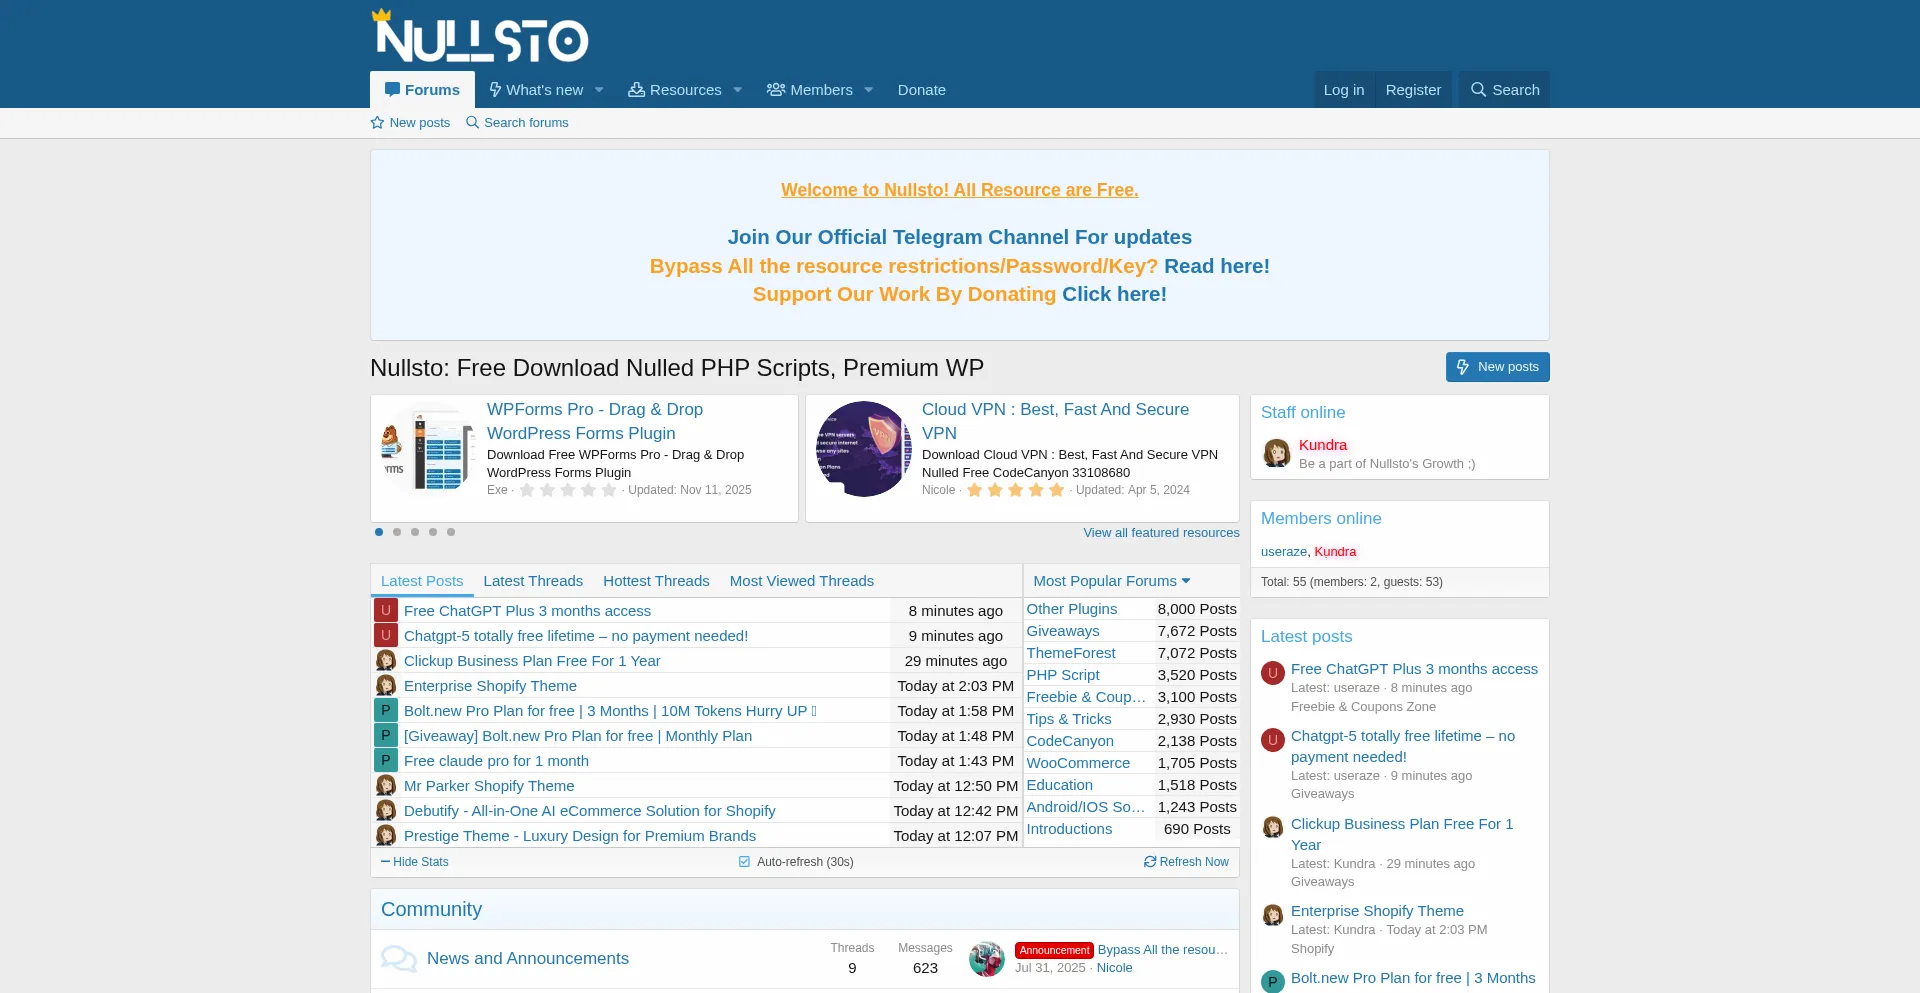Click avatar beside Debutify row
Image resolution: width=1920 pixels, height=993 pixels.
[x=386, y=810]
